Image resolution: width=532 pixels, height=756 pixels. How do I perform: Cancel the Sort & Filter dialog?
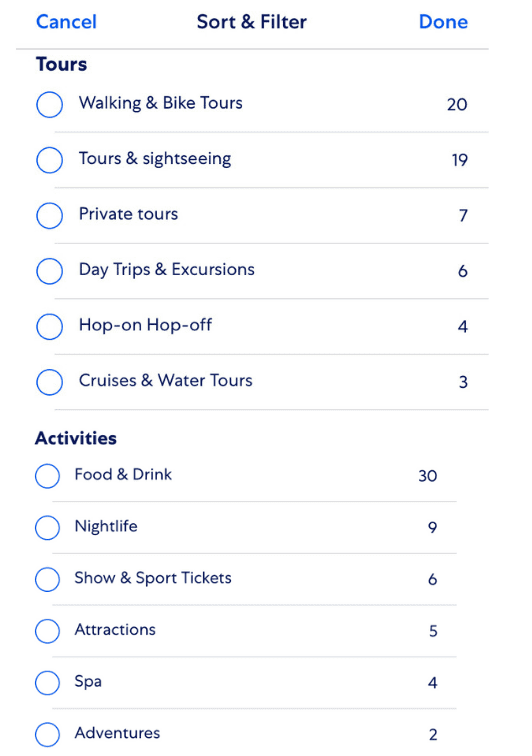point(66,22)
